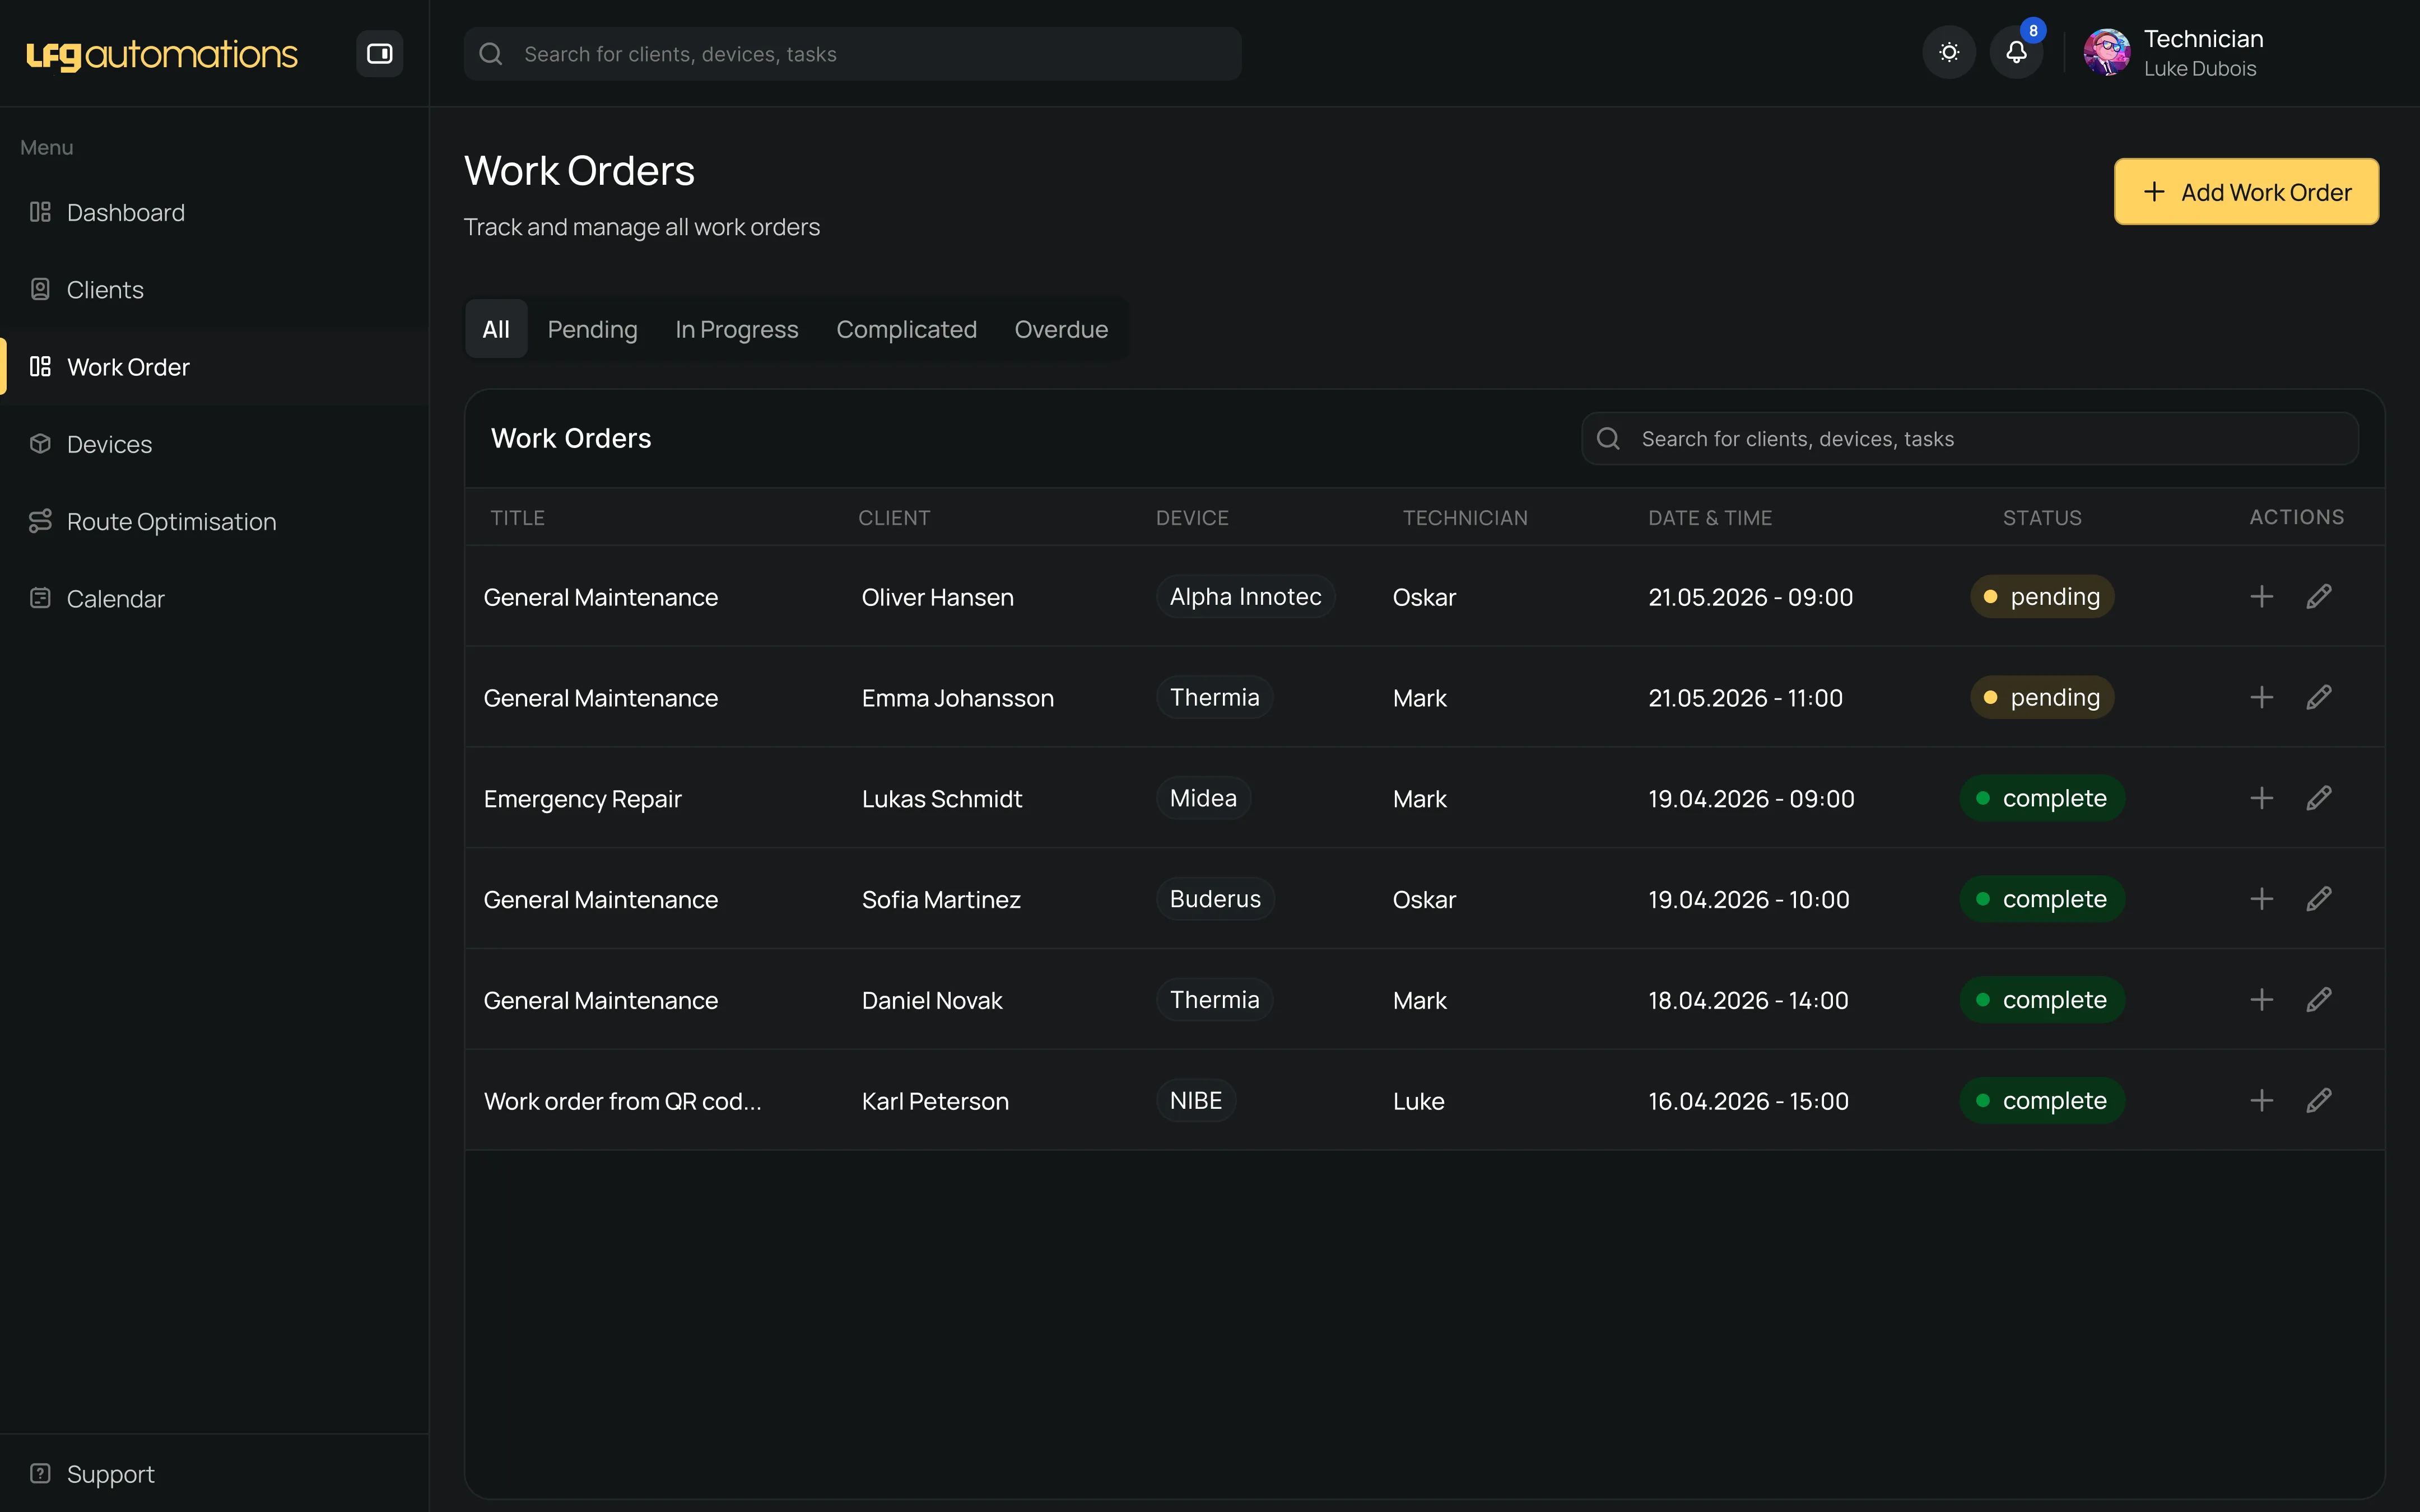Click the Devices cube icon
Image resolution: width=2420 pixels, height=1512 pixels.
[x=40, y=444]
